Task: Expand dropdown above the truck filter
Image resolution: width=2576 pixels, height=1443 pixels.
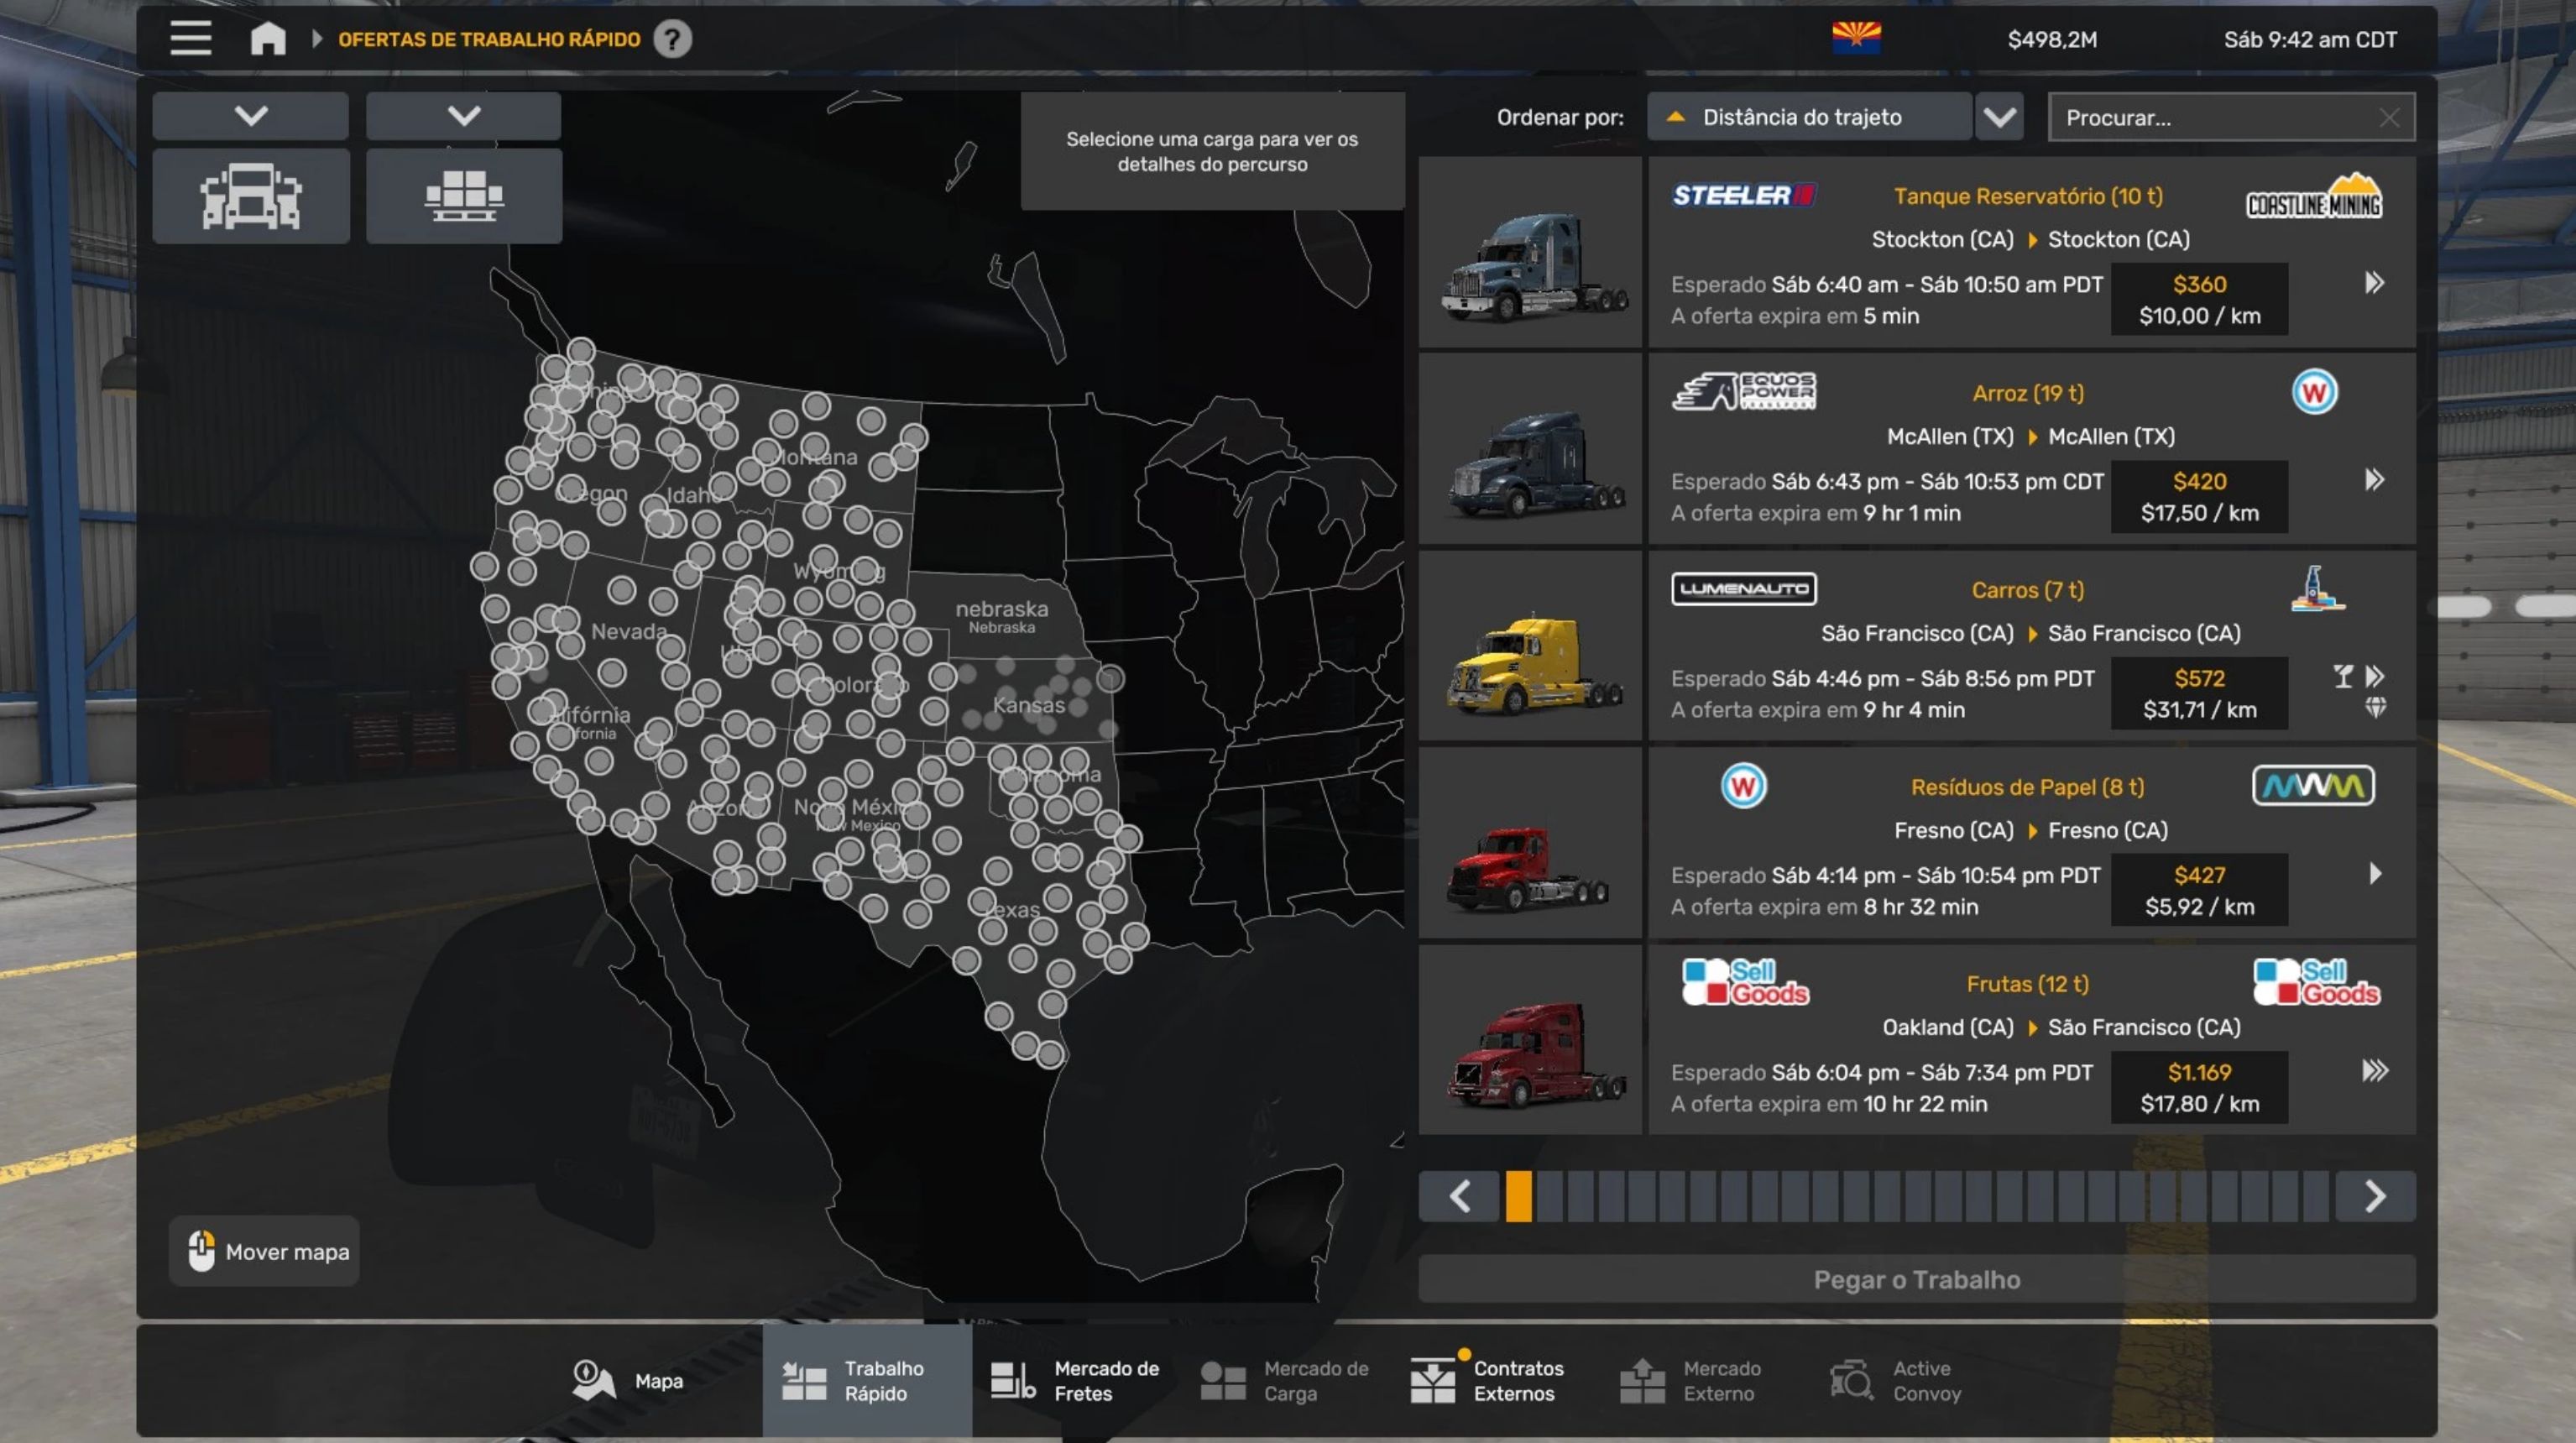Action: (251, 116)
